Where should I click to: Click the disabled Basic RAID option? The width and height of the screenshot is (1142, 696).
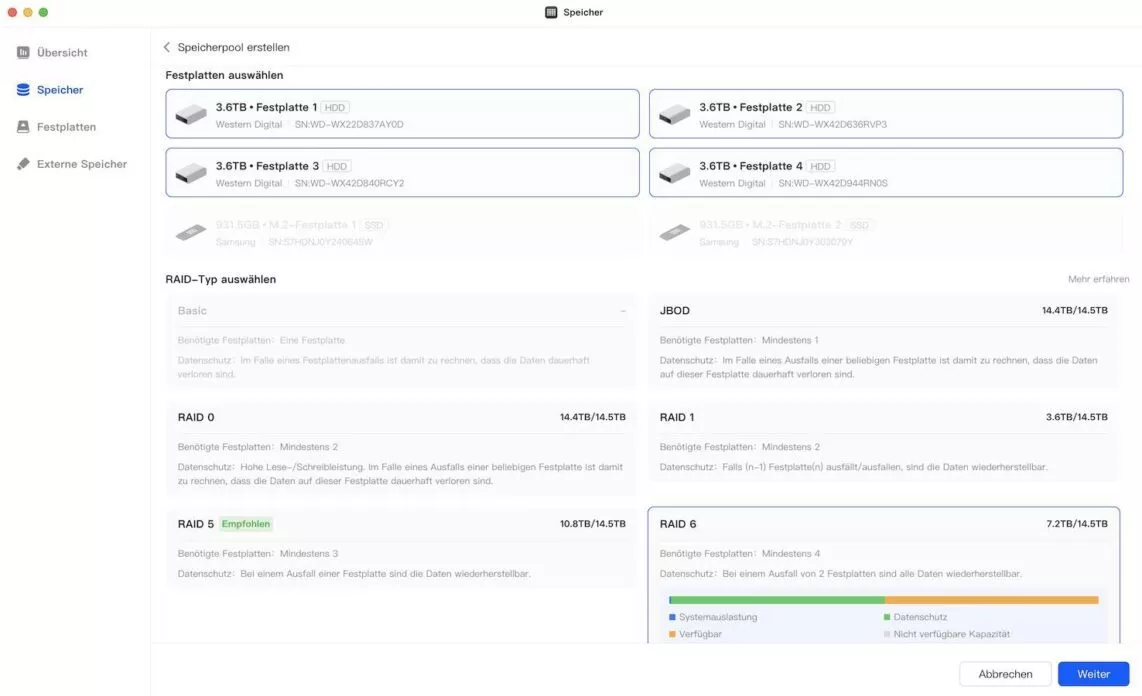[401, 341]
